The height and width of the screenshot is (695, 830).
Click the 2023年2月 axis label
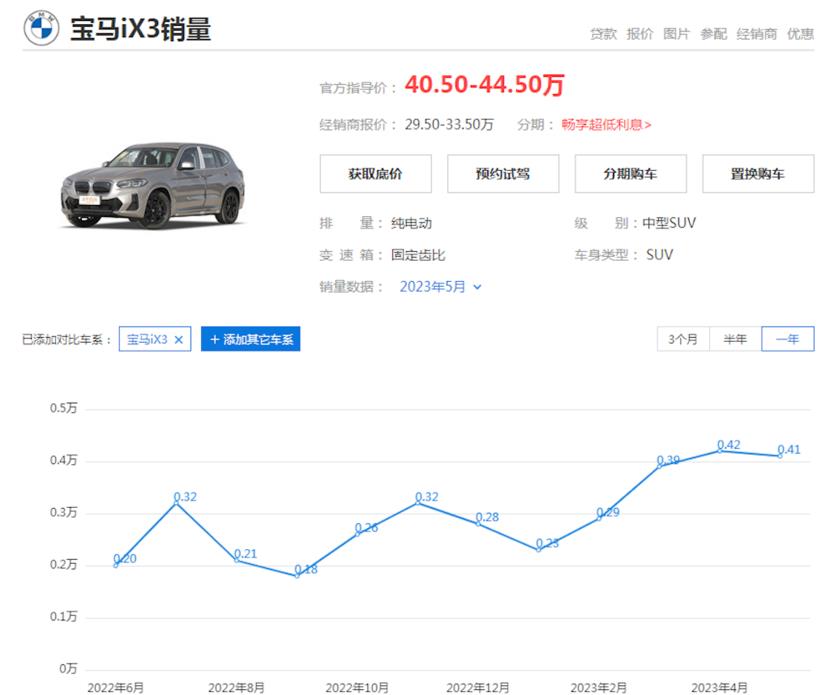pyautogui.click(x=599, y=687)
